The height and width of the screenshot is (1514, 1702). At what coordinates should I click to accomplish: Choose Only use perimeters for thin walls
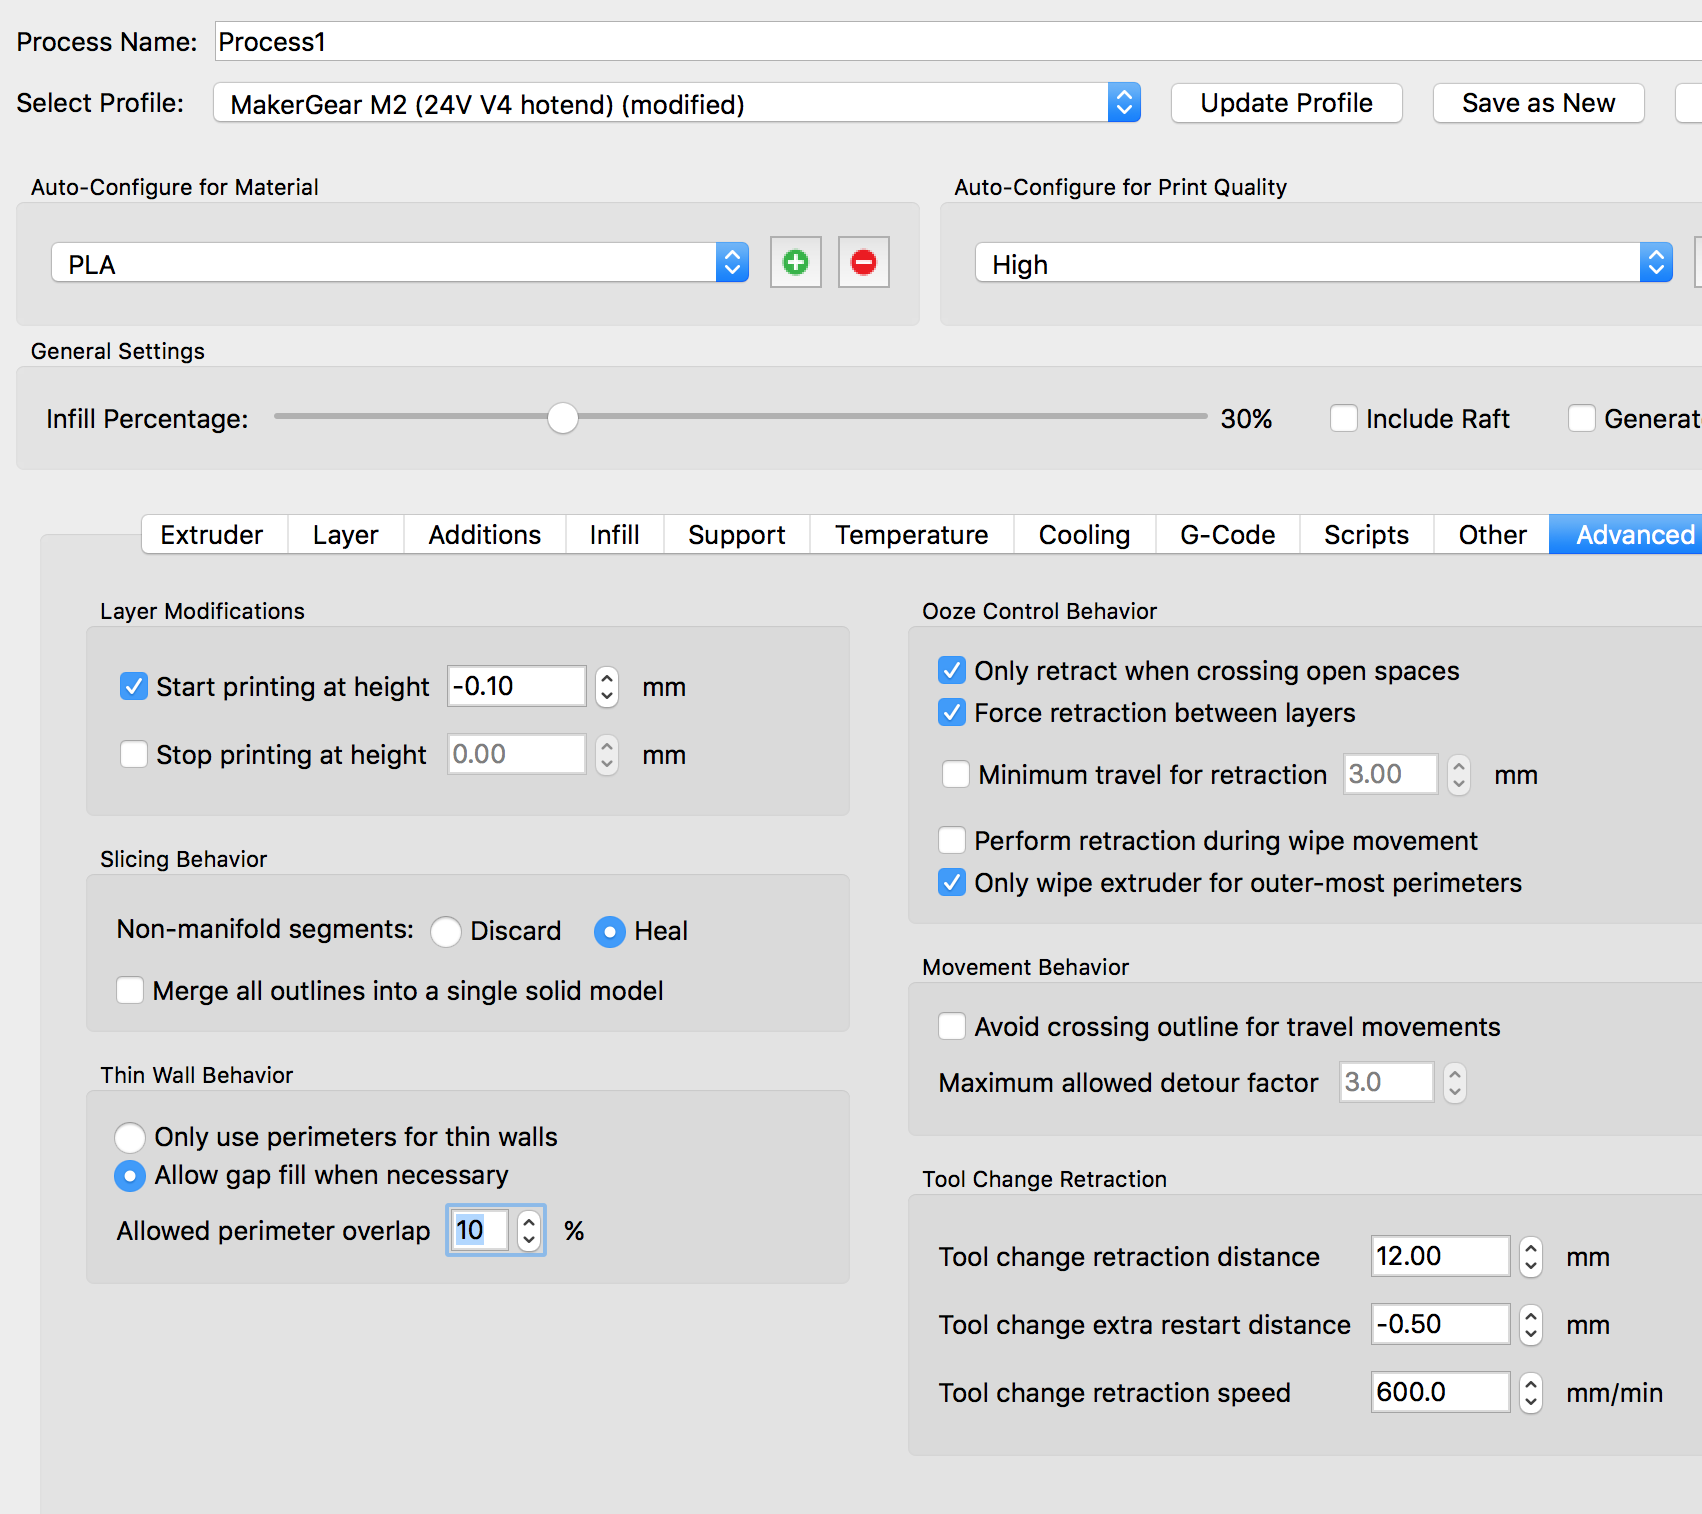(x=130, y=1137)
